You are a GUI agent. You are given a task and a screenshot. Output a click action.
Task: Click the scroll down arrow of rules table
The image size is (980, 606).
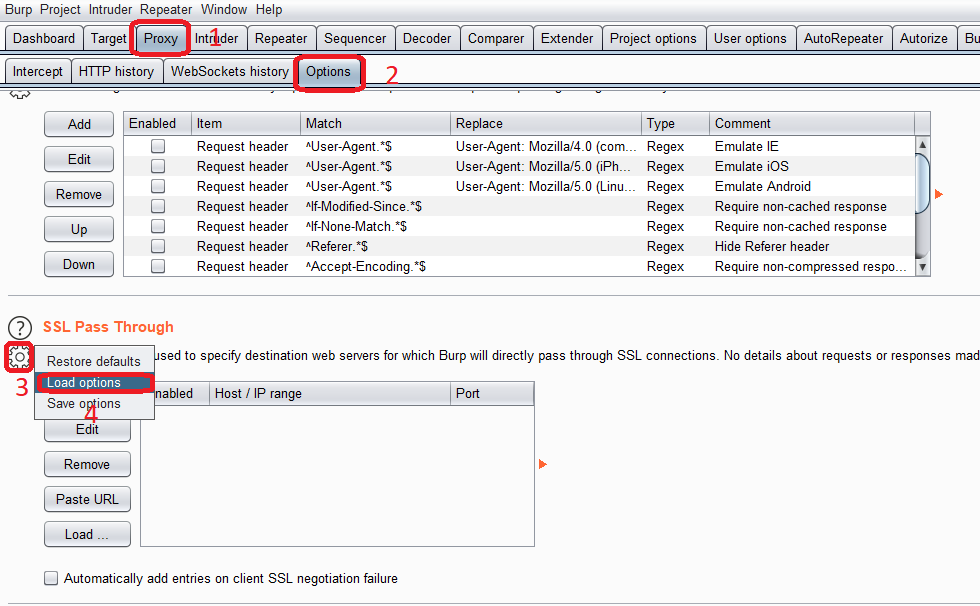pyautogui.click(x=923, y=267)
